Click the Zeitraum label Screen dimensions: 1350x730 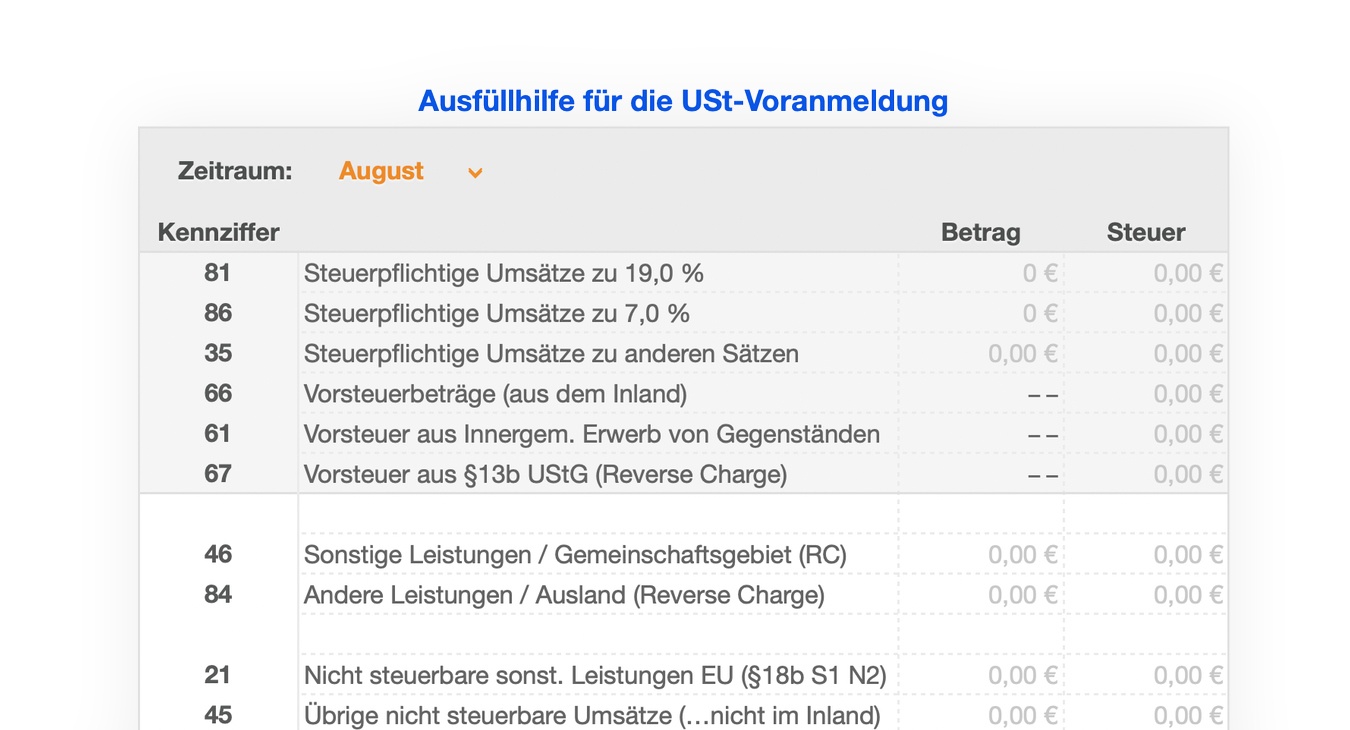pos(236,170)
